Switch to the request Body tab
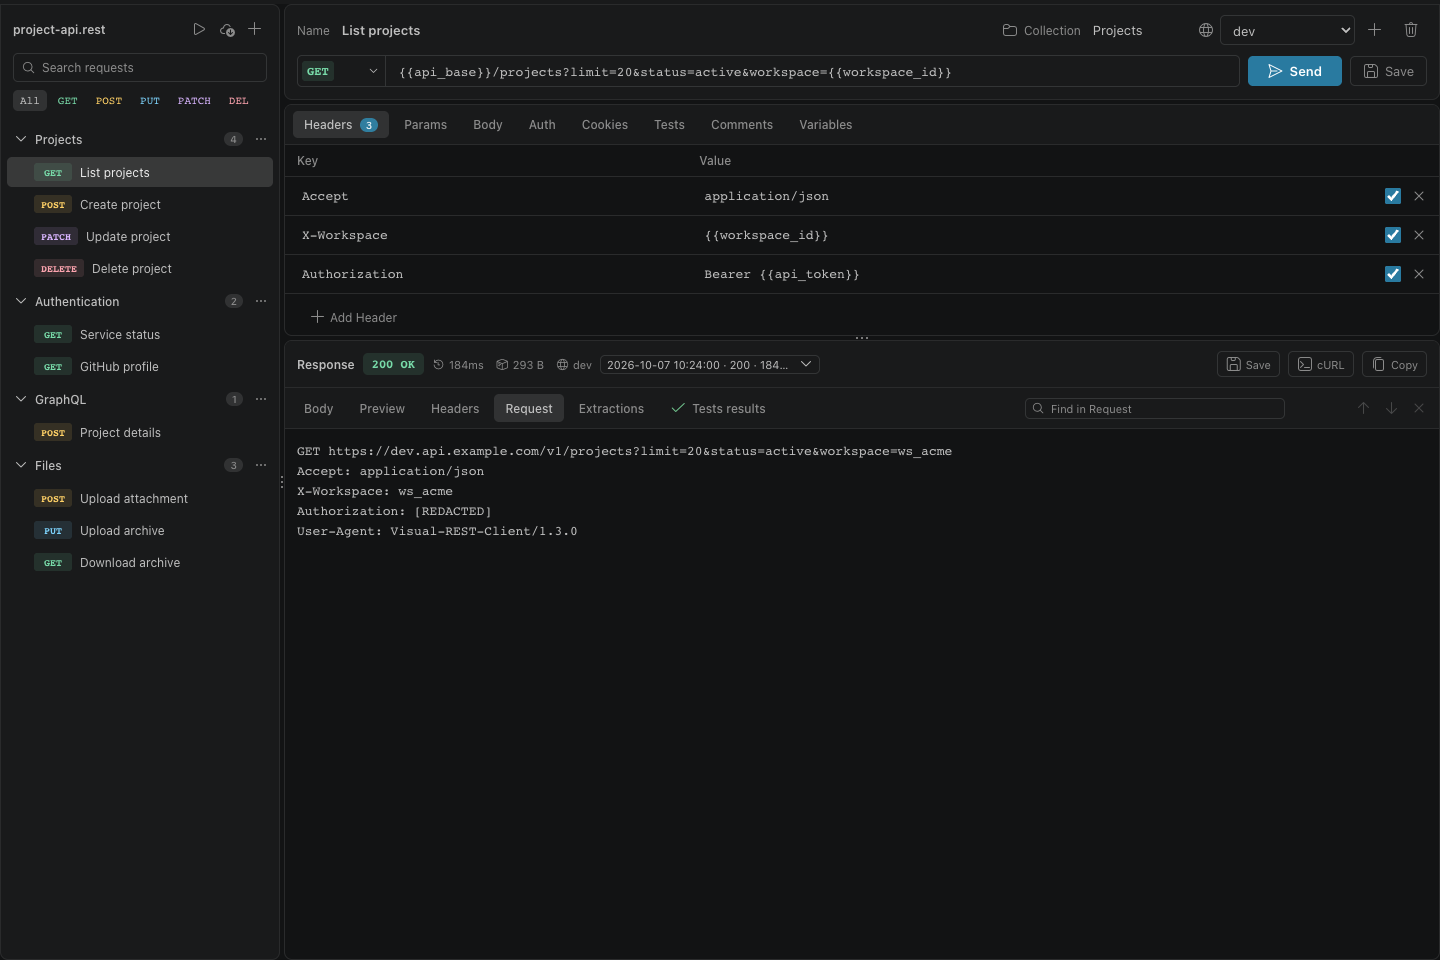Viewport: 1440px width, 960px height. click(488, 125)
